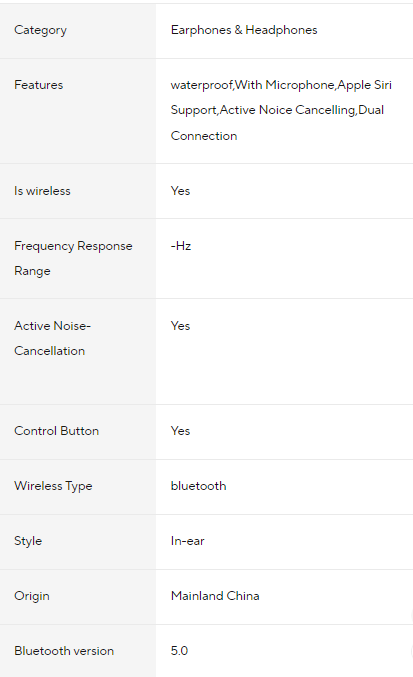Click the Is wireless label
The width and height of the screenshot is (413, 677).
point(42,191)
